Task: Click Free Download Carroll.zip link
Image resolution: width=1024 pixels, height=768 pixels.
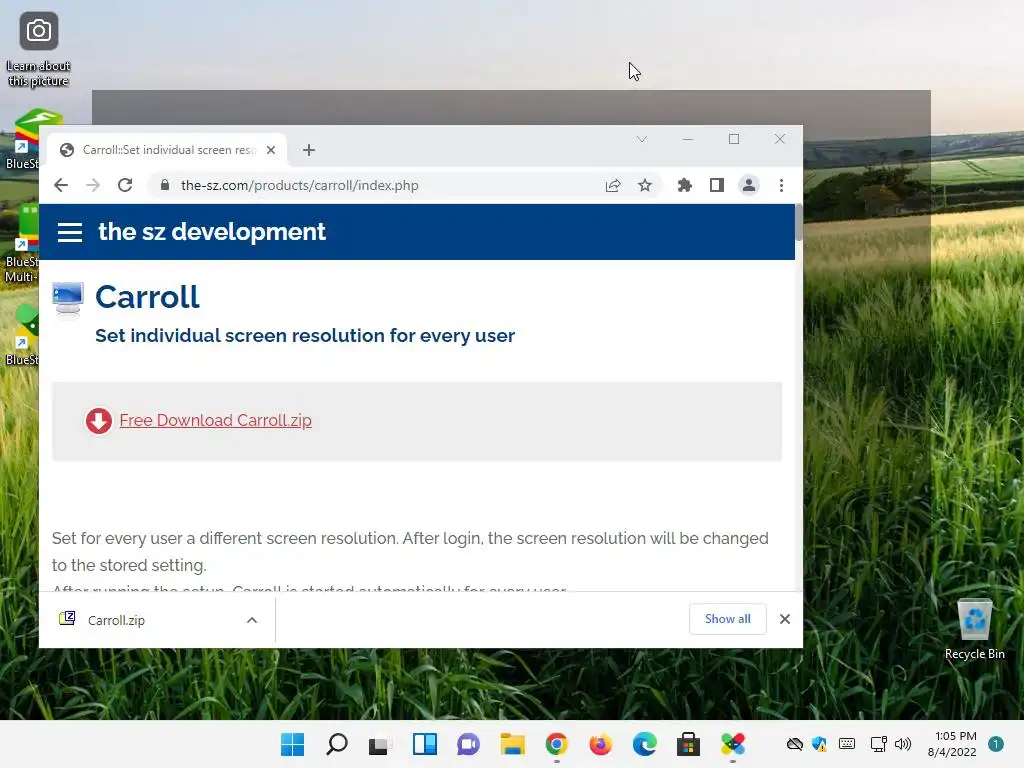Action: pos(216,421)
